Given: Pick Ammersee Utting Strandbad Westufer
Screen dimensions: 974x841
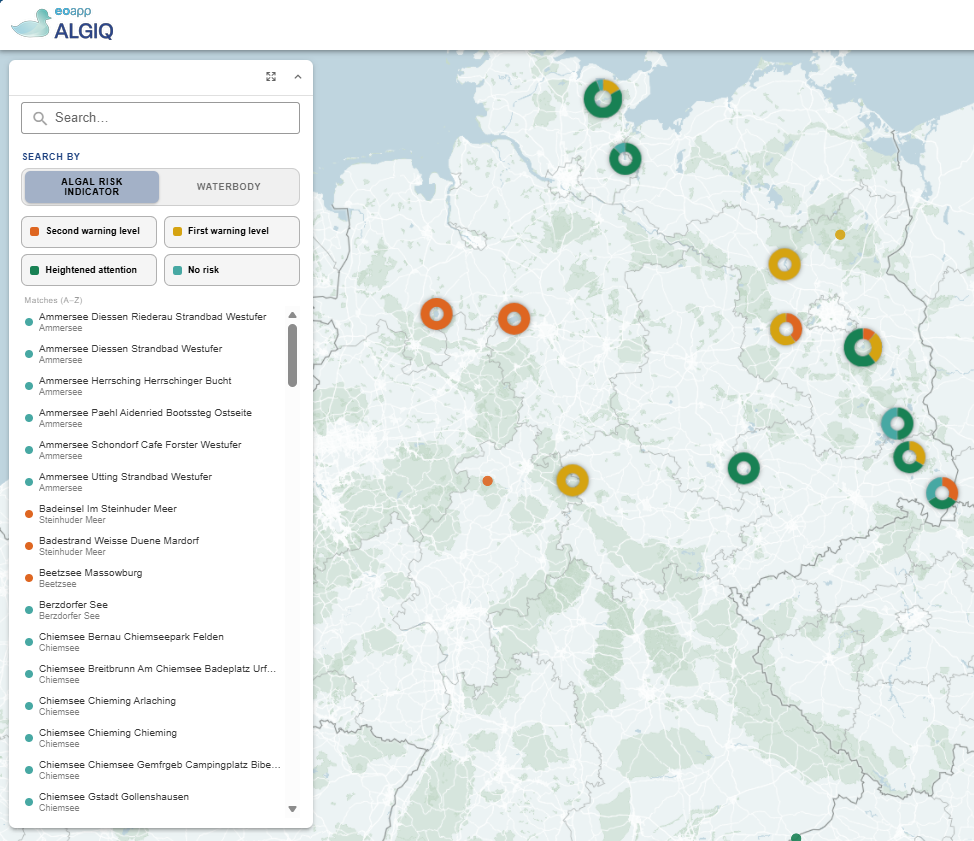Looking at the screenshot, I should coord(153,482).
